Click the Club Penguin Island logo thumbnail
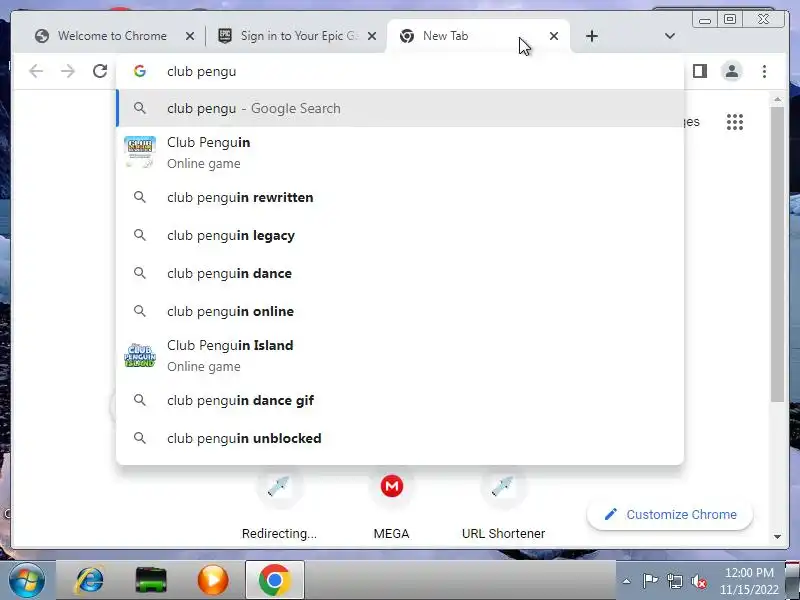 (x=140, y=355)
